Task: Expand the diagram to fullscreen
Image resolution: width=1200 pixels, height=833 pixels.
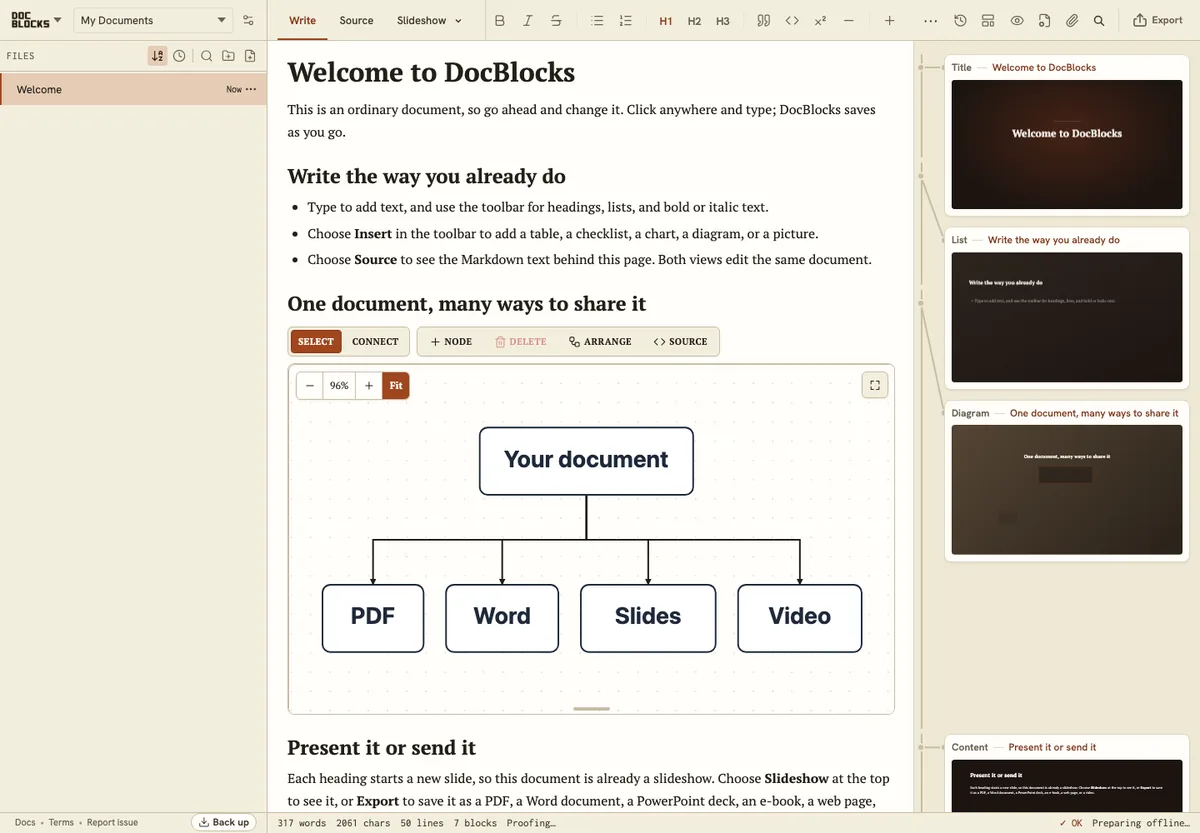Action: (875, 385)
